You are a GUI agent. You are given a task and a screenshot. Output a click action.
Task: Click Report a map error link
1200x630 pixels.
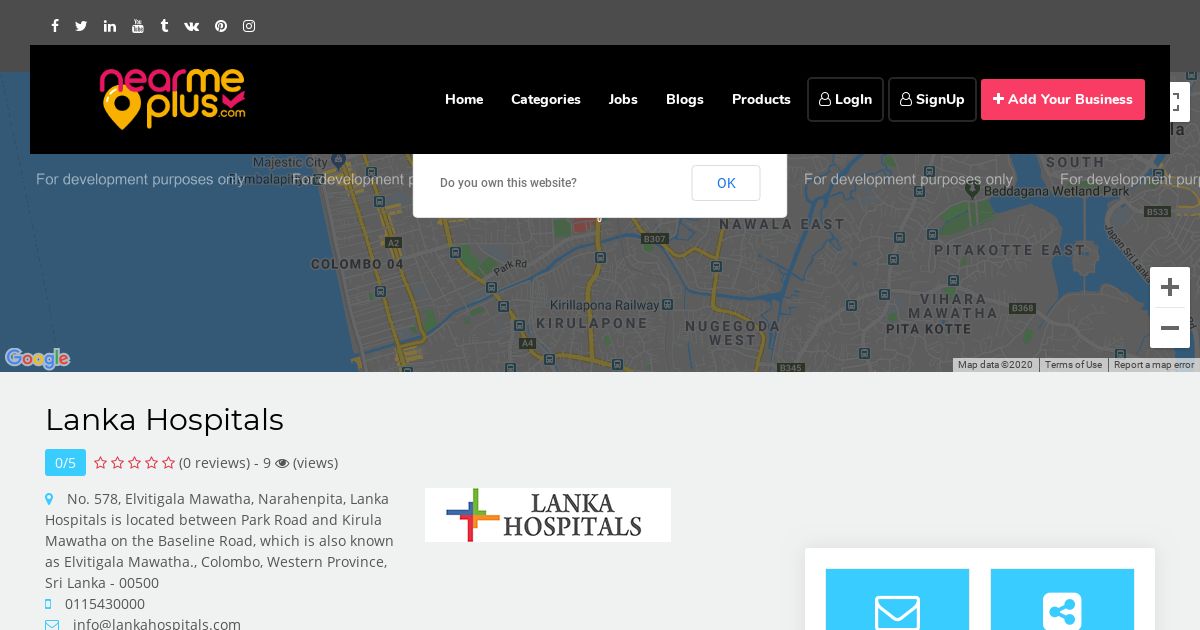1154,365
